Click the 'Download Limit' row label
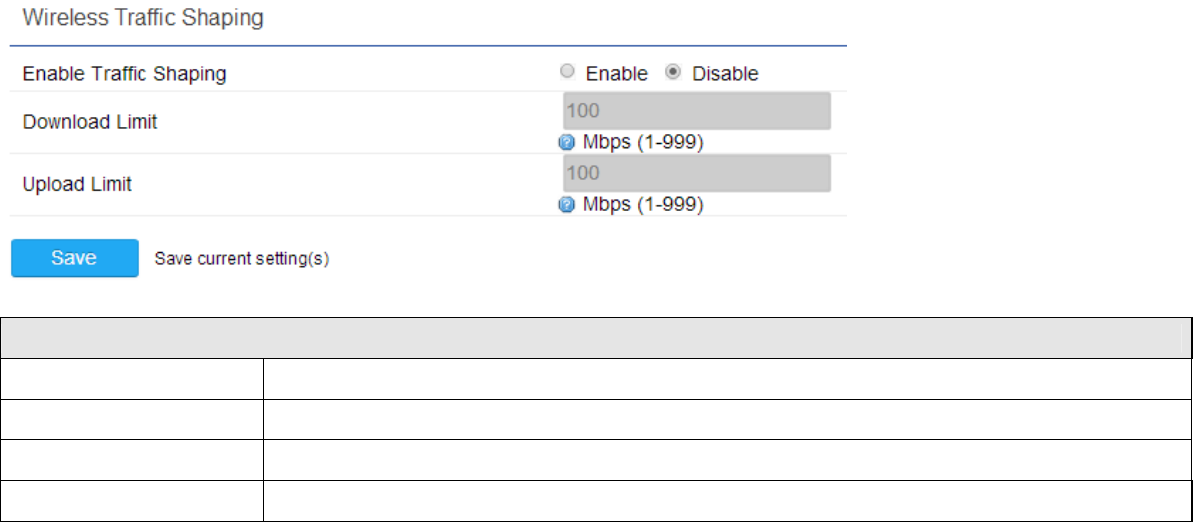This screenshot has width=1193, height=522. pyautogui.click(x=90, y=122)
